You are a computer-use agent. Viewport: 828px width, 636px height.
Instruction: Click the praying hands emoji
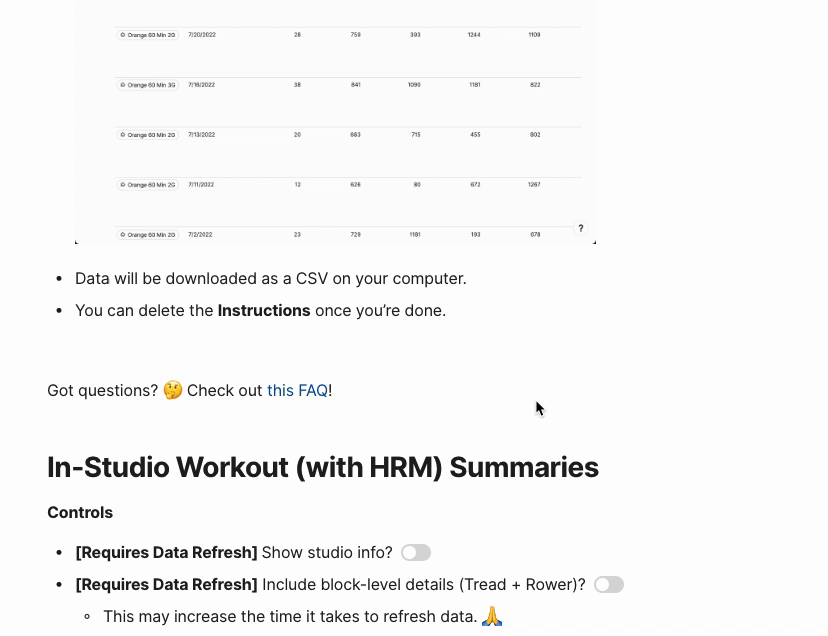pyautogui.click(x=492, y=616)
